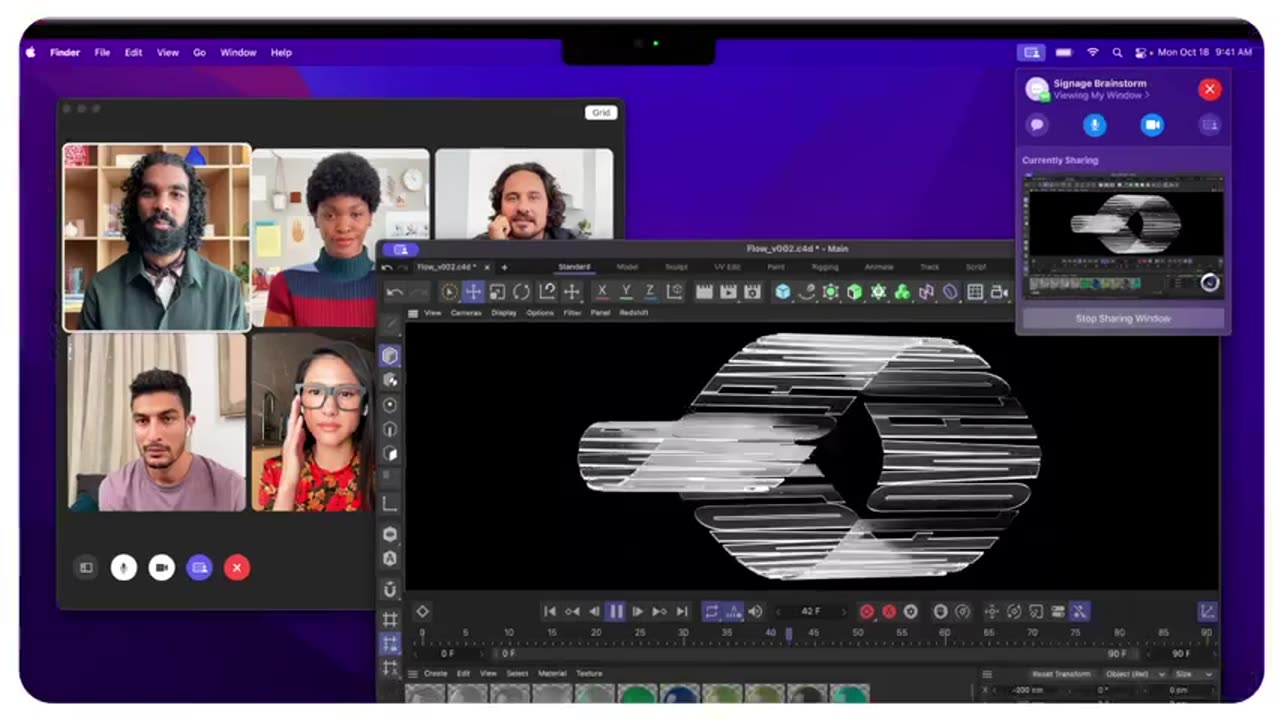The width and height of the screenshot is (1280, 720).
Task: Open the Cameras viewport menu
Action: 466,313
